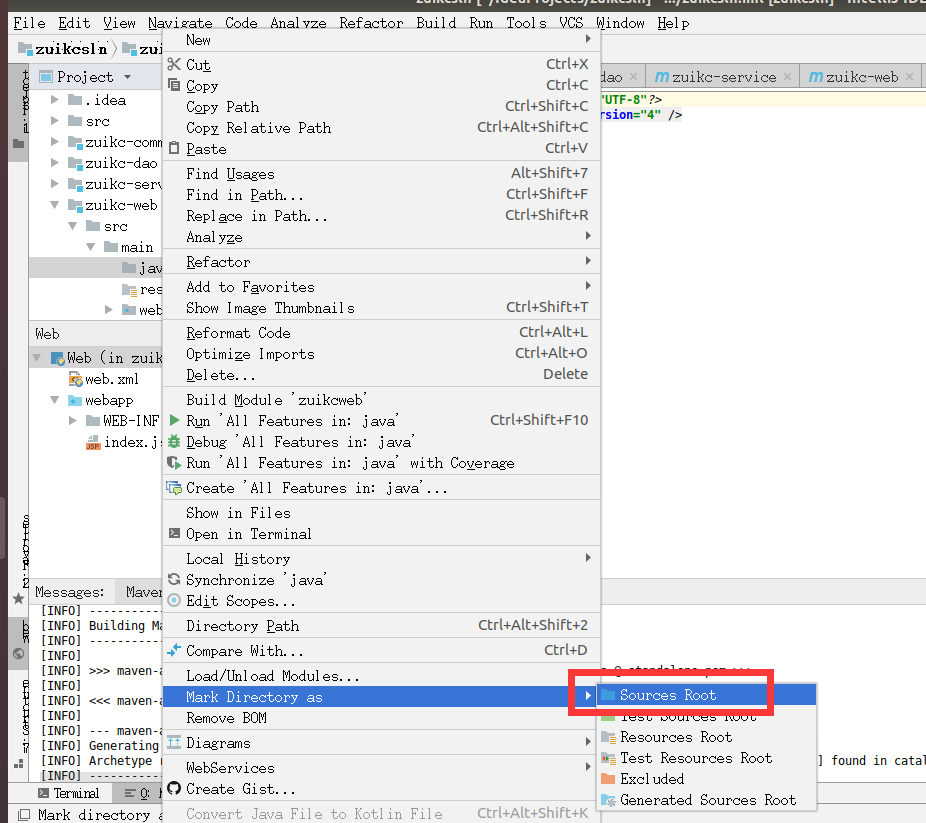Select Resources Root in submenu

(707, 737)
